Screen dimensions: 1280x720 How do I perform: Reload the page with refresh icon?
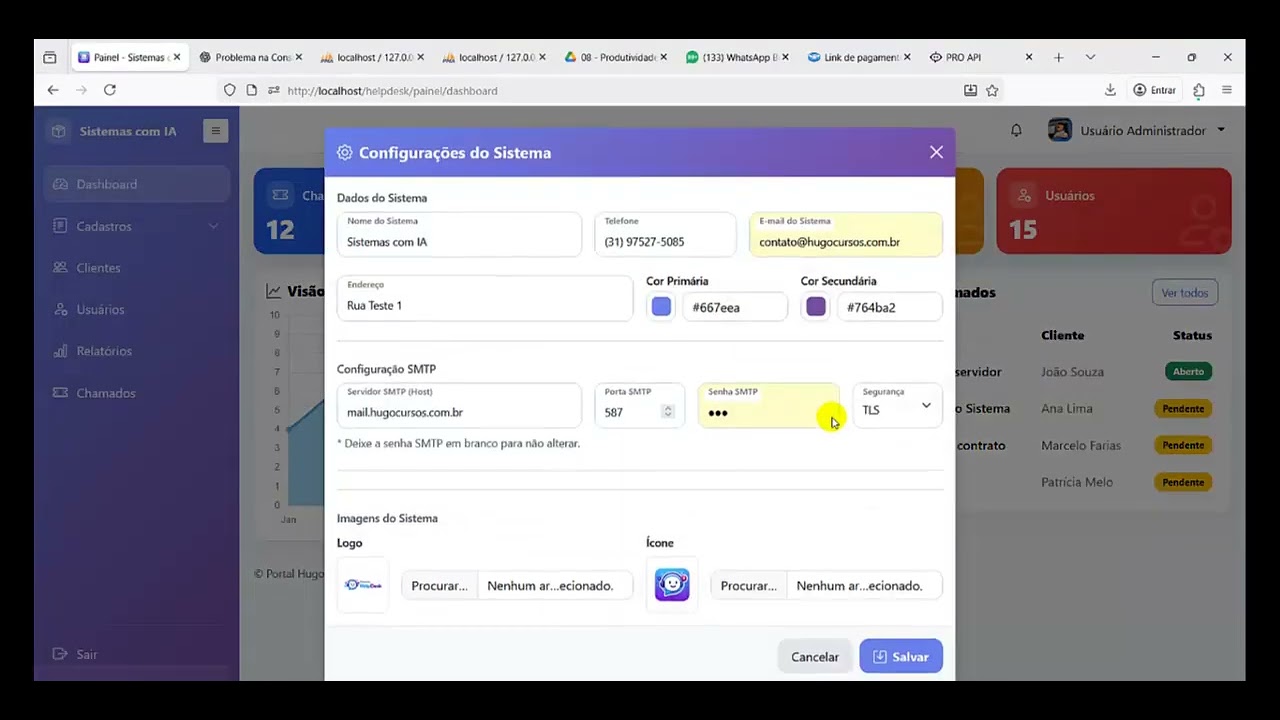[110, 90]
